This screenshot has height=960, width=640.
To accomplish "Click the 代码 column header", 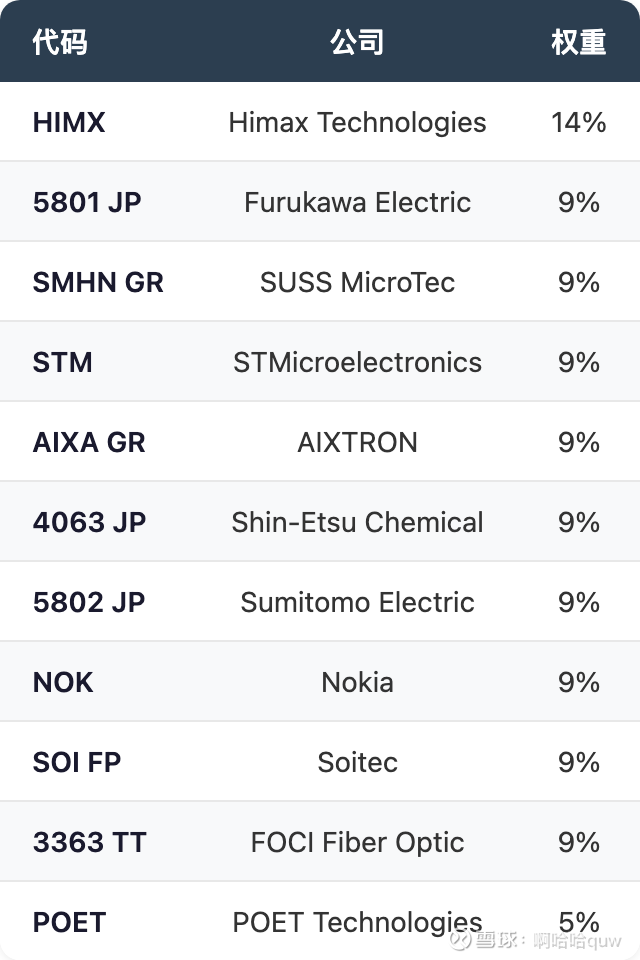I will click(x=60, y=42).
